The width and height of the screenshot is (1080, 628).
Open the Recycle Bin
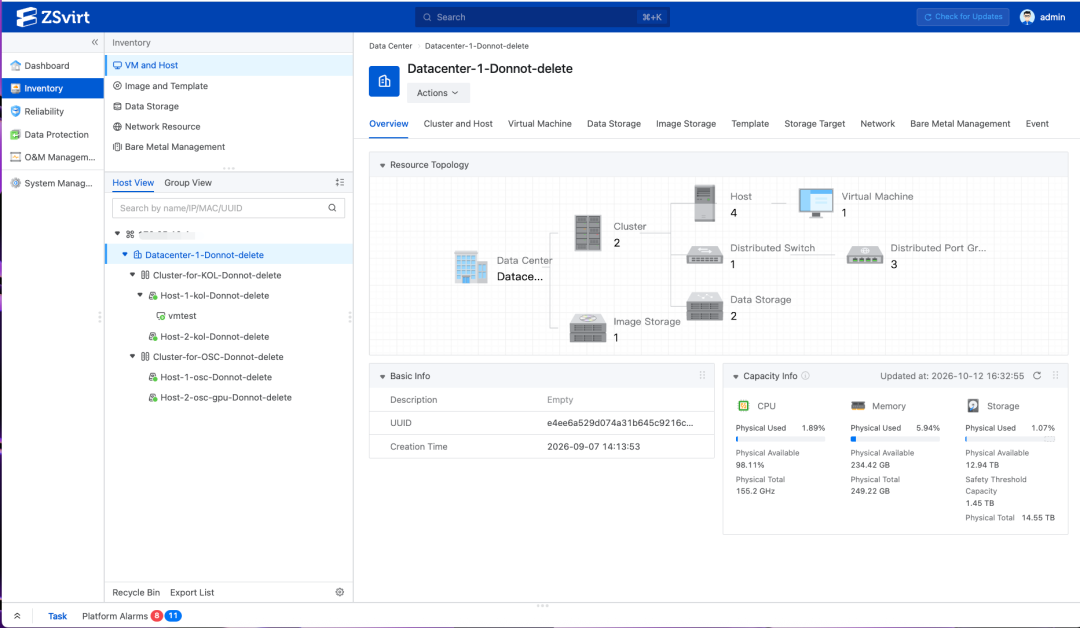136,592
